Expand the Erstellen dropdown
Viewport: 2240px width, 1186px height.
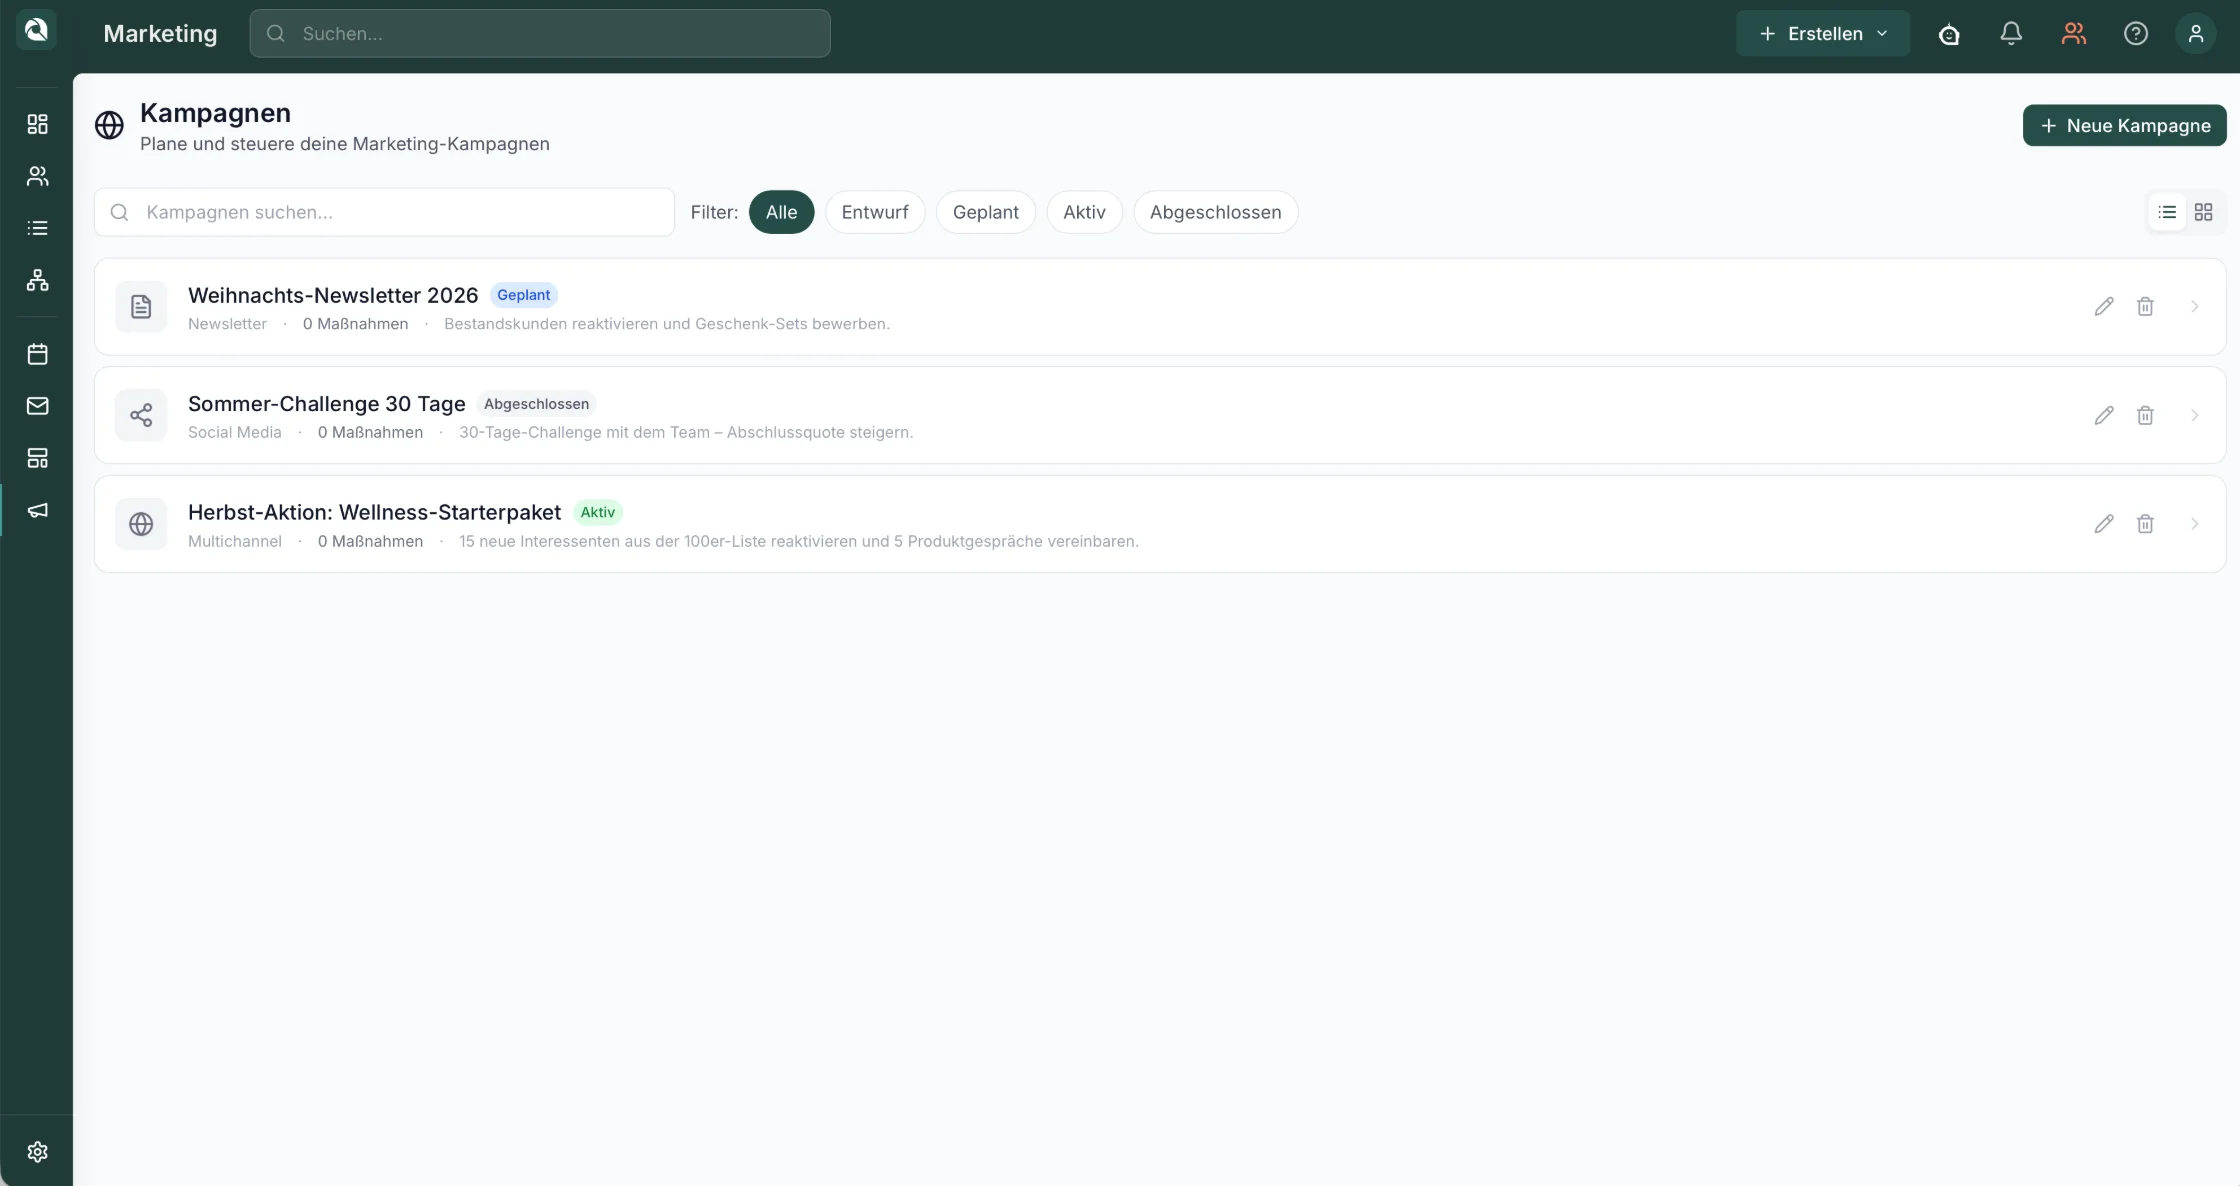click(x=1823, y=34)
